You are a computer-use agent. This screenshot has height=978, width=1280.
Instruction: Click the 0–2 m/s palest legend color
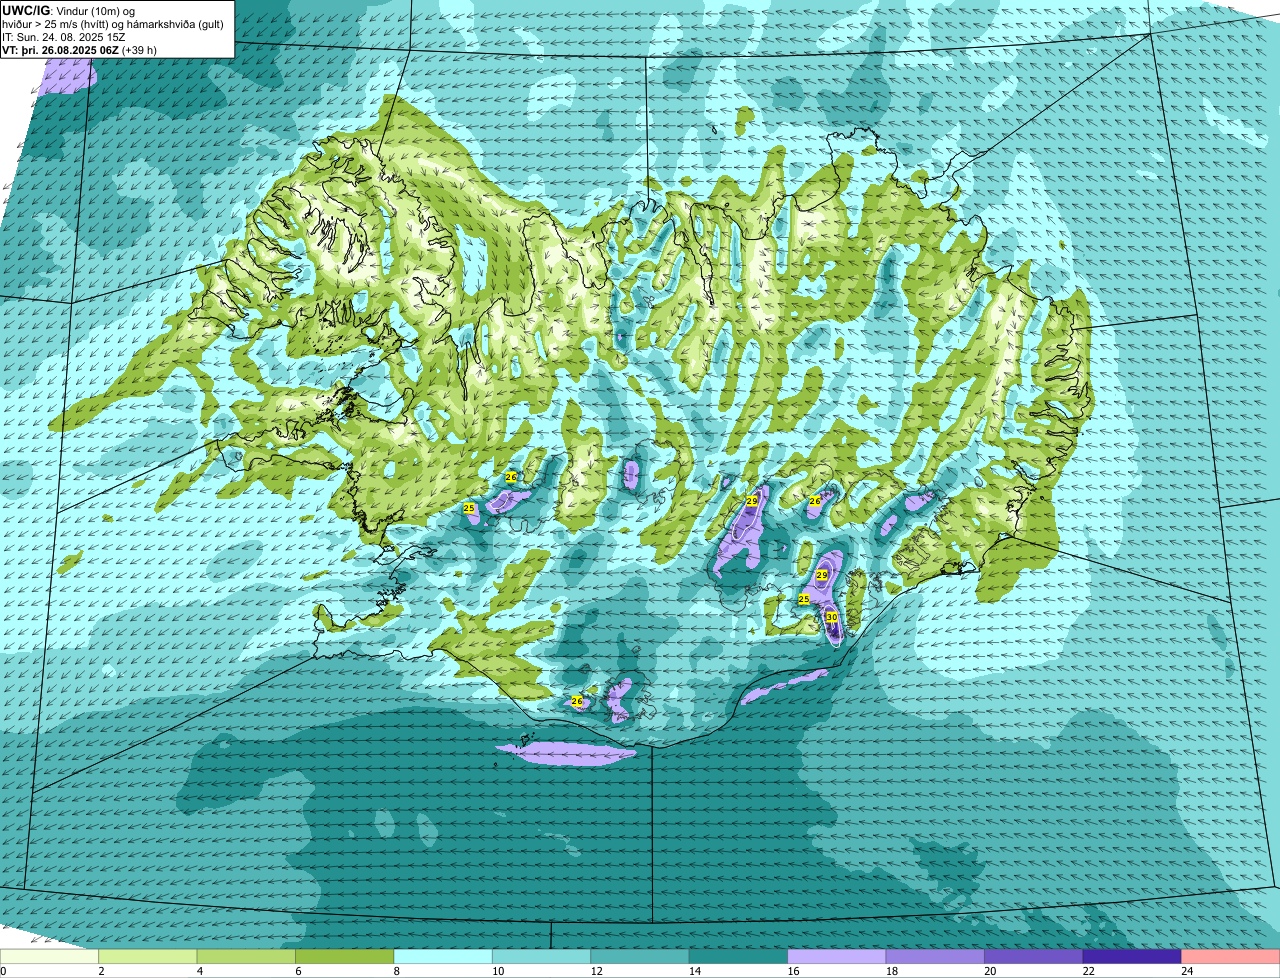pyautogui.click(x=50, y=956)
